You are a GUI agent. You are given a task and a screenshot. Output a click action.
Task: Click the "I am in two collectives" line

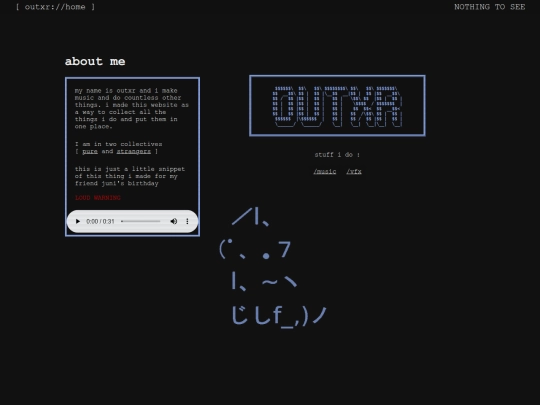(x=118, y=144)
